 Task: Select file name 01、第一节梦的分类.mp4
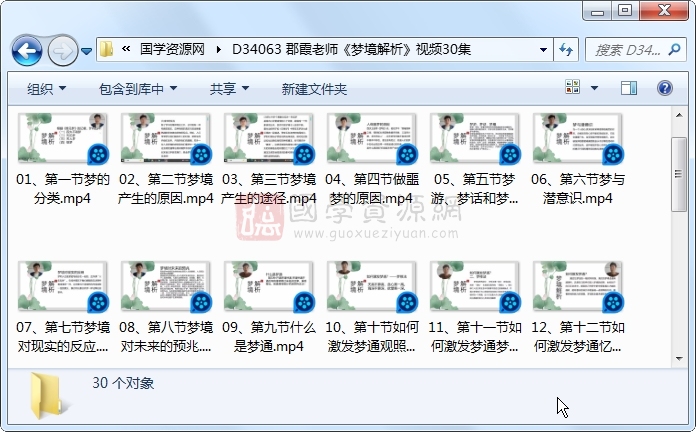[x=63, y=189]
